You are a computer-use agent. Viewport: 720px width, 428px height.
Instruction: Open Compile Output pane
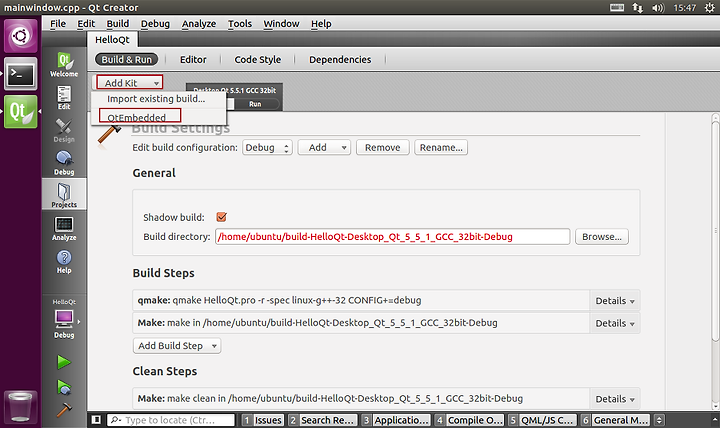[x=469, y=420]
